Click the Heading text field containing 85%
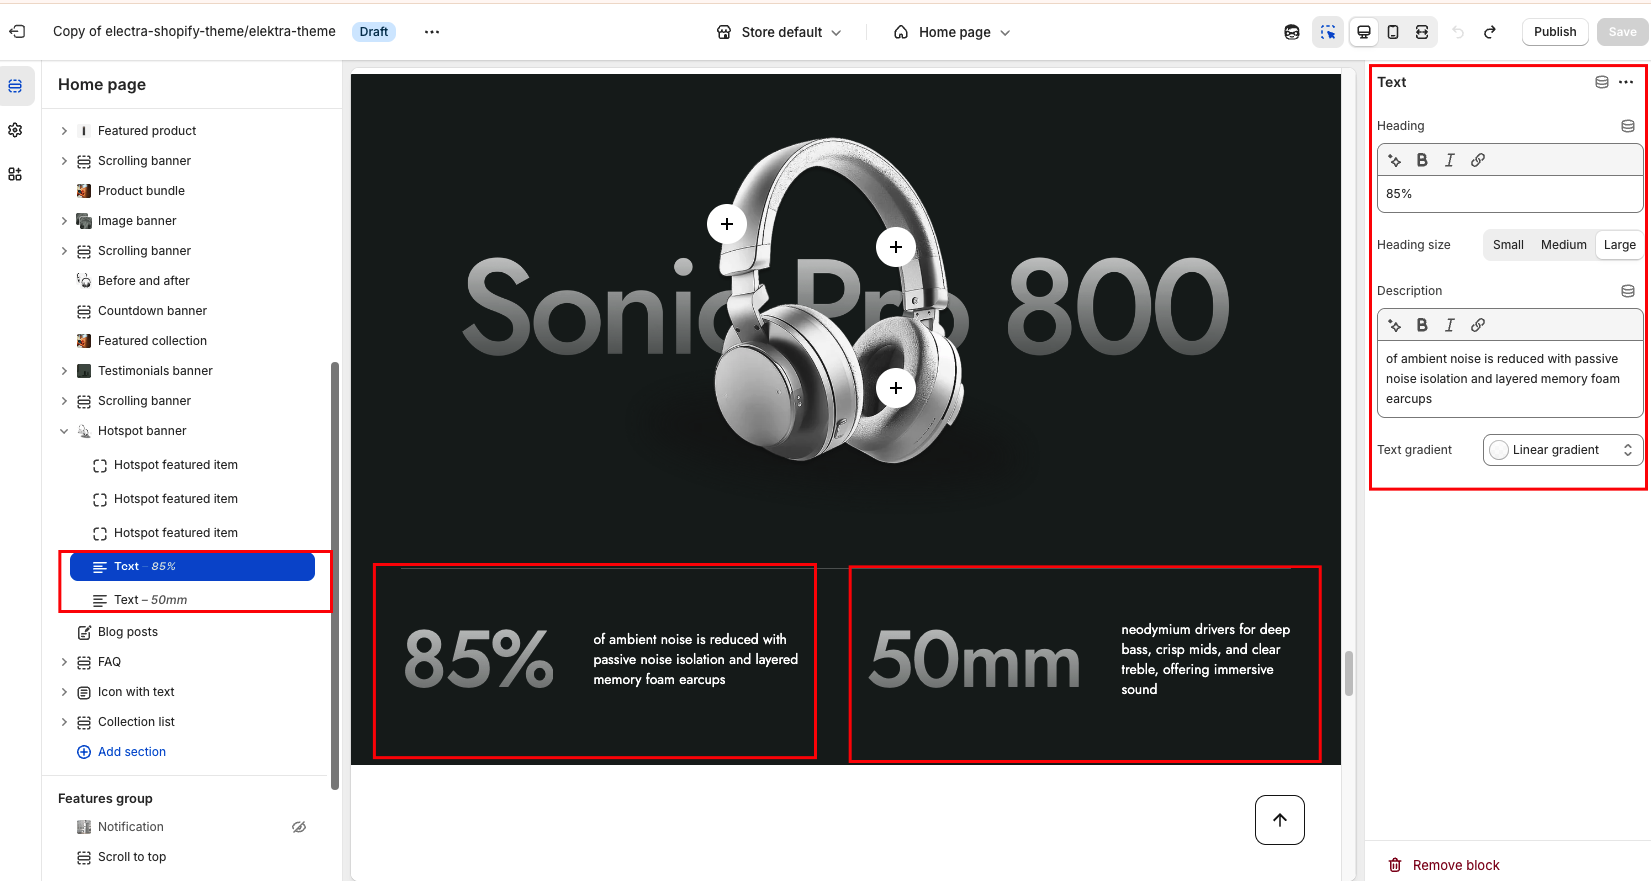 coord(1510,194)
